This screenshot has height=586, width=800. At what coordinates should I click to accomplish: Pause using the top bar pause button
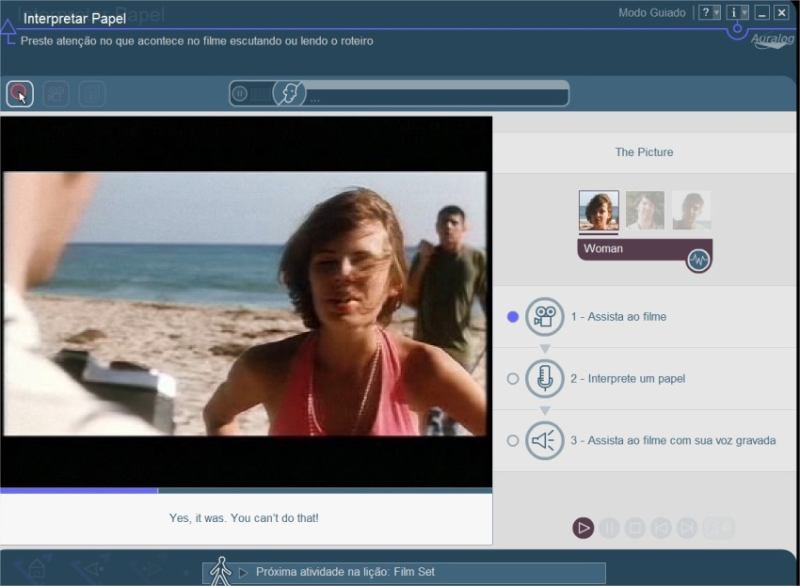pyautogui.click(x=240, y=94)
